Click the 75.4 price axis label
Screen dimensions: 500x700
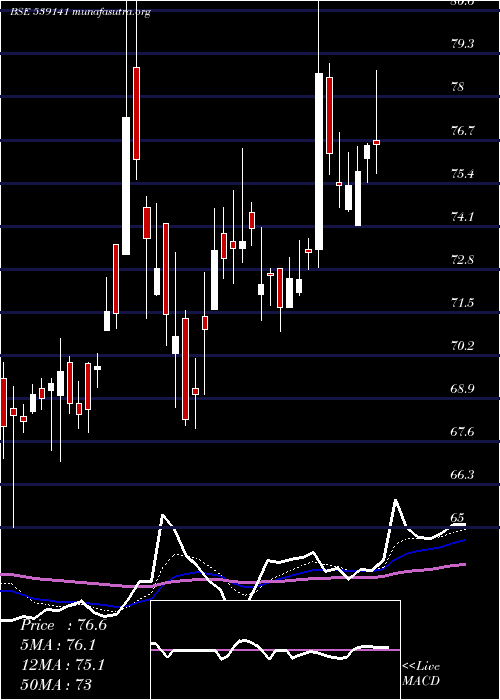pos(462,173)
